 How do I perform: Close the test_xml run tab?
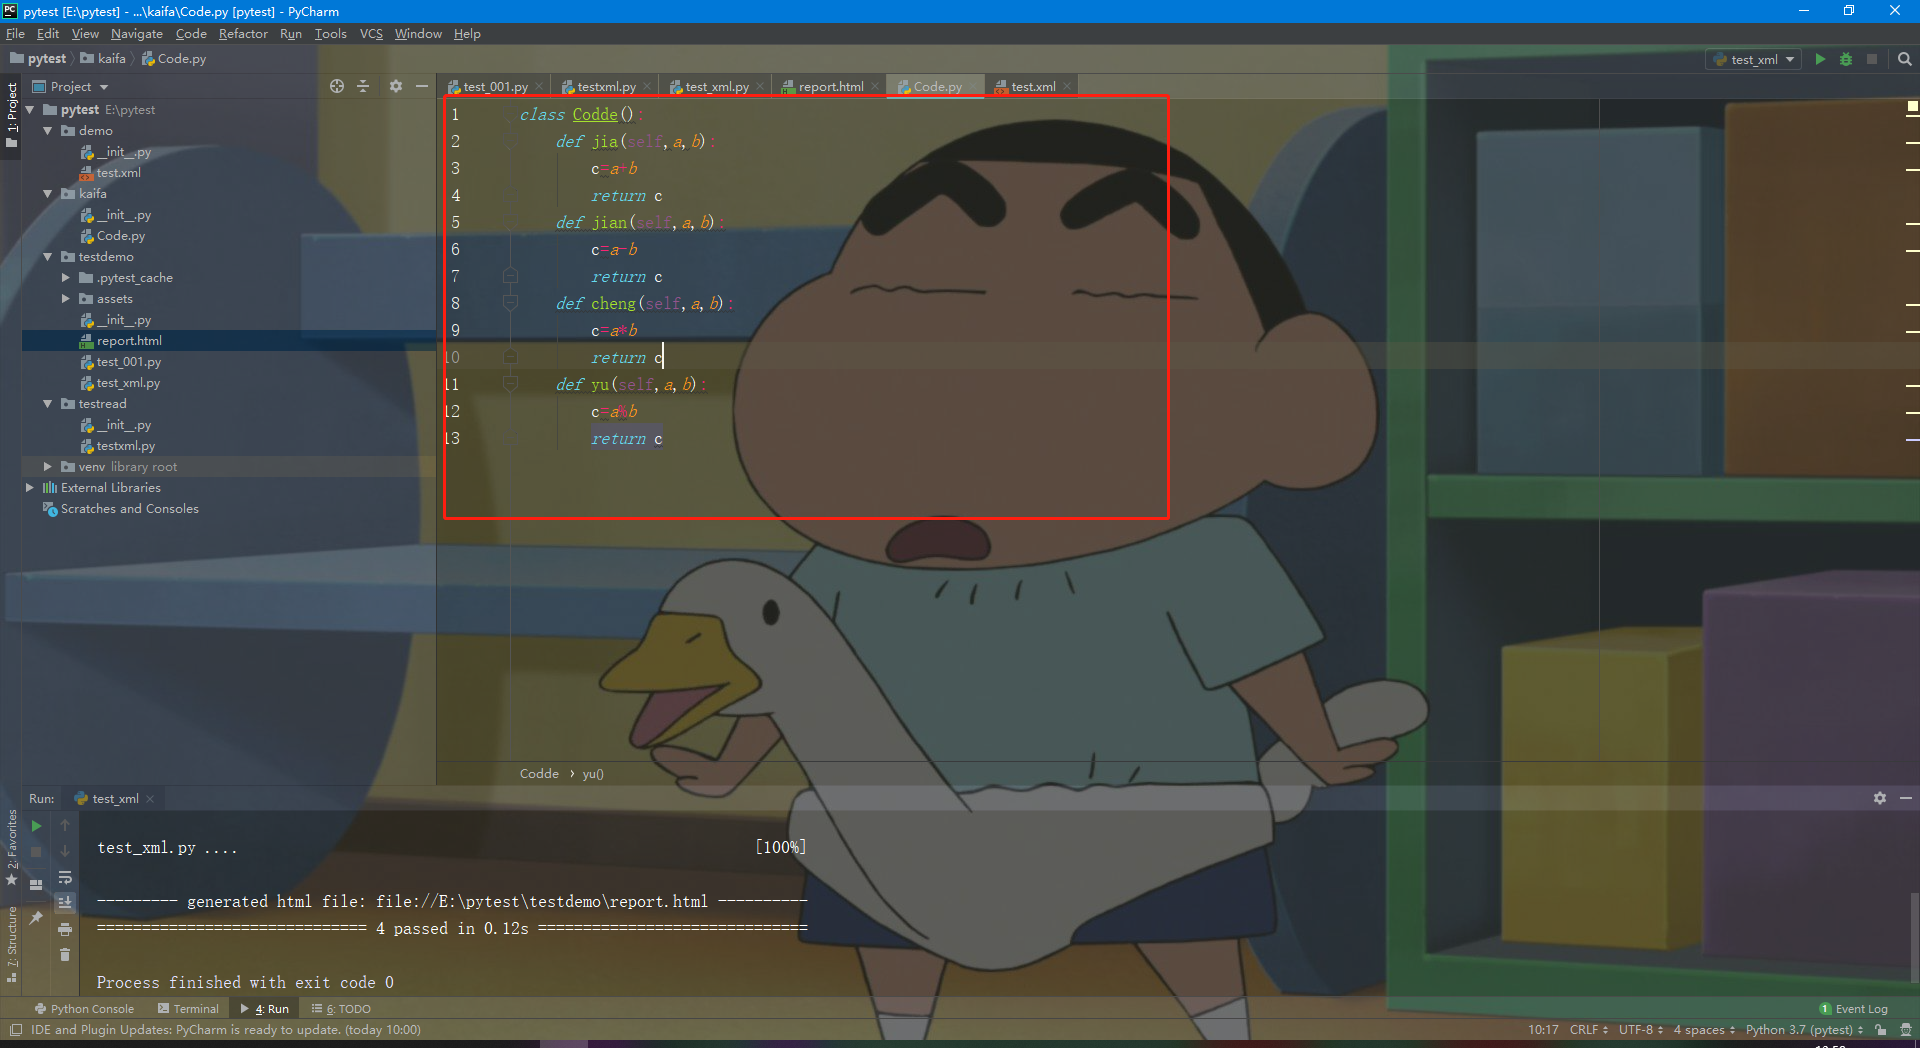[150, 799]
